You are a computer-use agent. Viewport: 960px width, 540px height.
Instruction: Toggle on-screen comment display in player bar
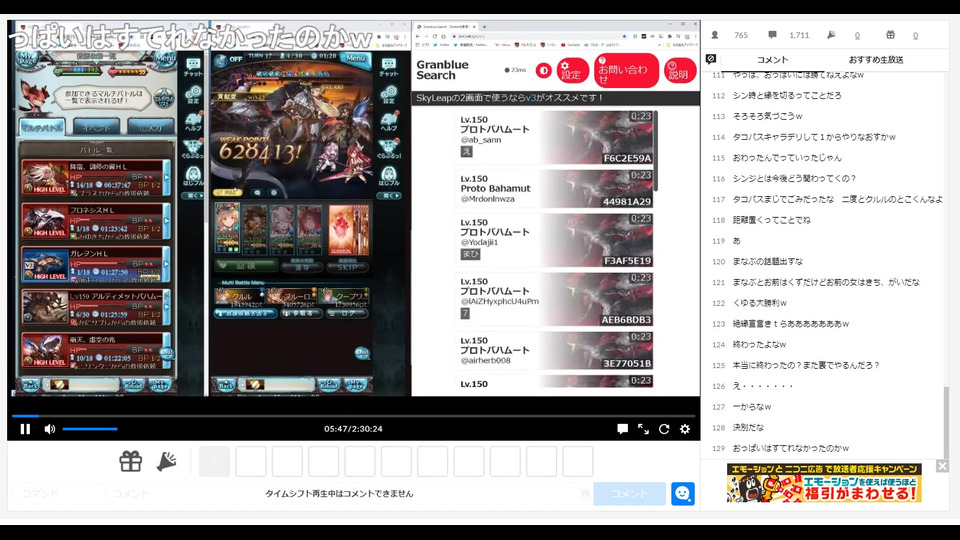pyautogui.click(x=622, y=429)
